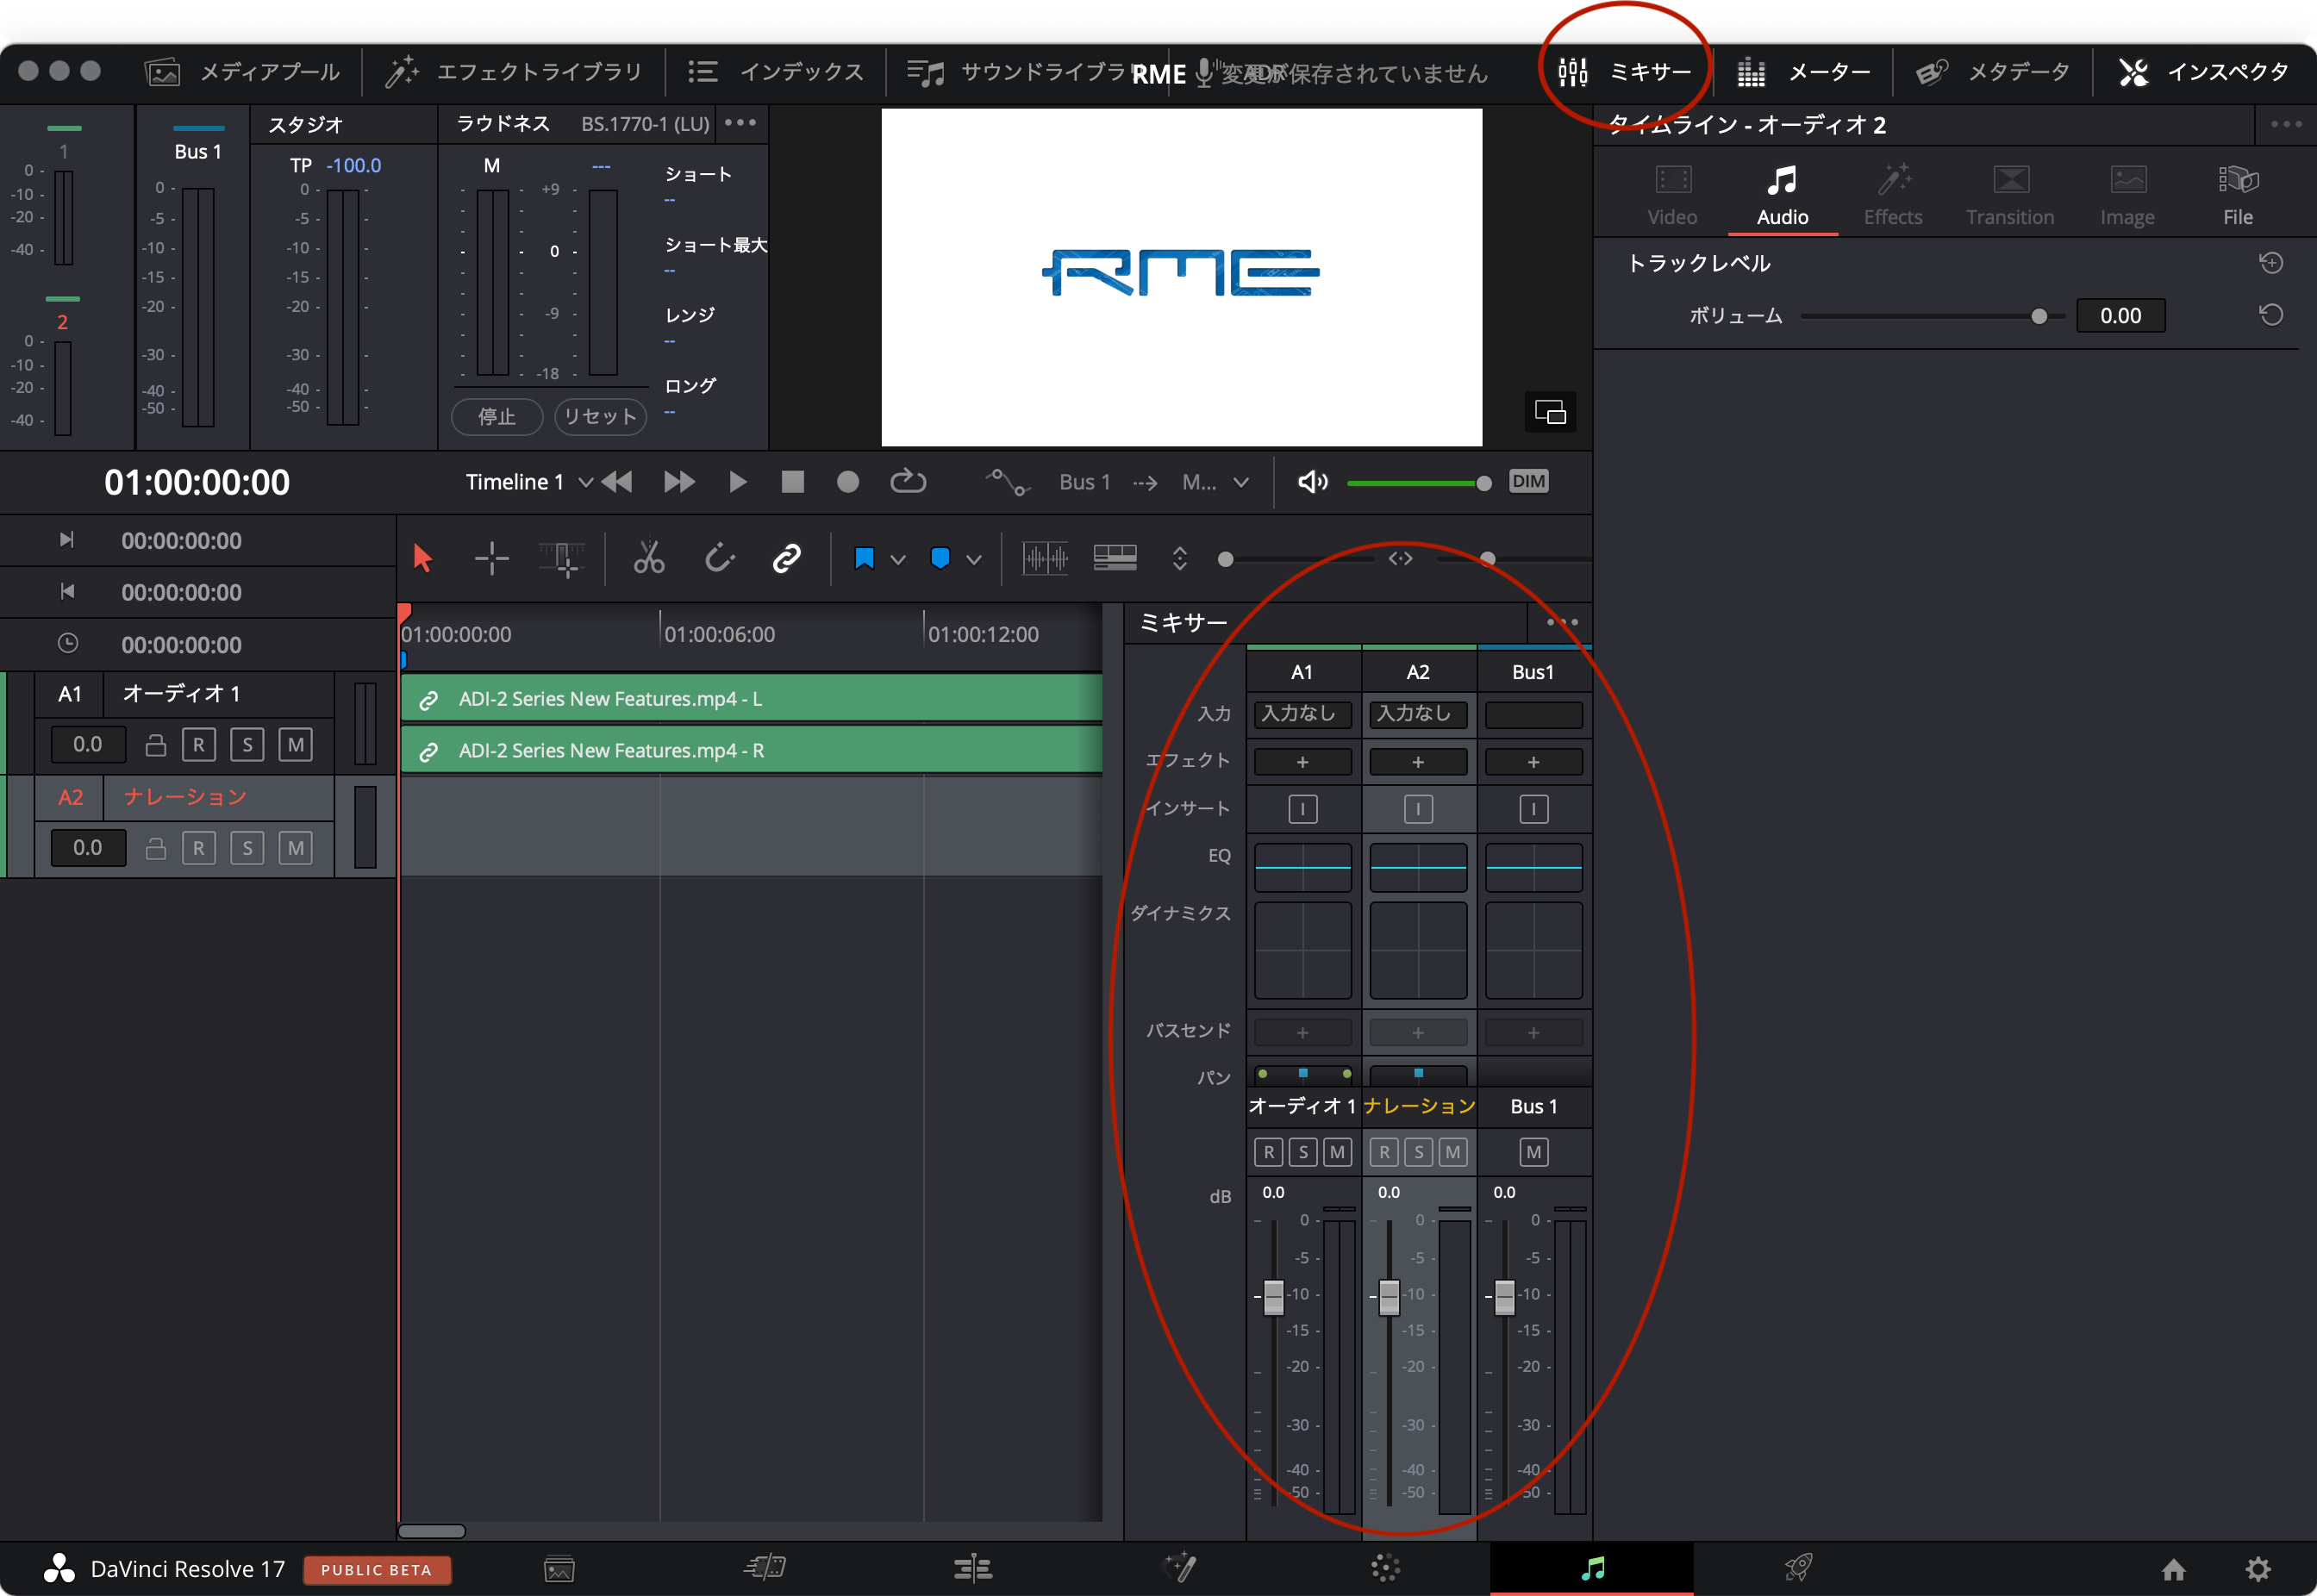Toggle the DIM monitor button
Image resolution: width=2317 pixels, height=1596 pixels.
(1528, 482)
